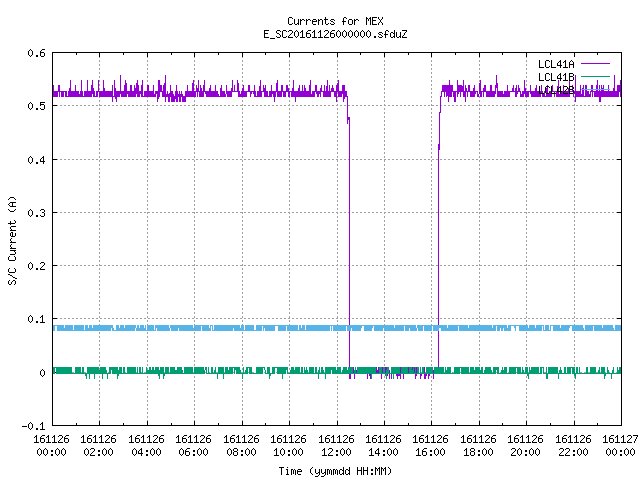Click the y-axis tick value 0.5
Viewport: 640px width, 480px height.
click(36, 106)
